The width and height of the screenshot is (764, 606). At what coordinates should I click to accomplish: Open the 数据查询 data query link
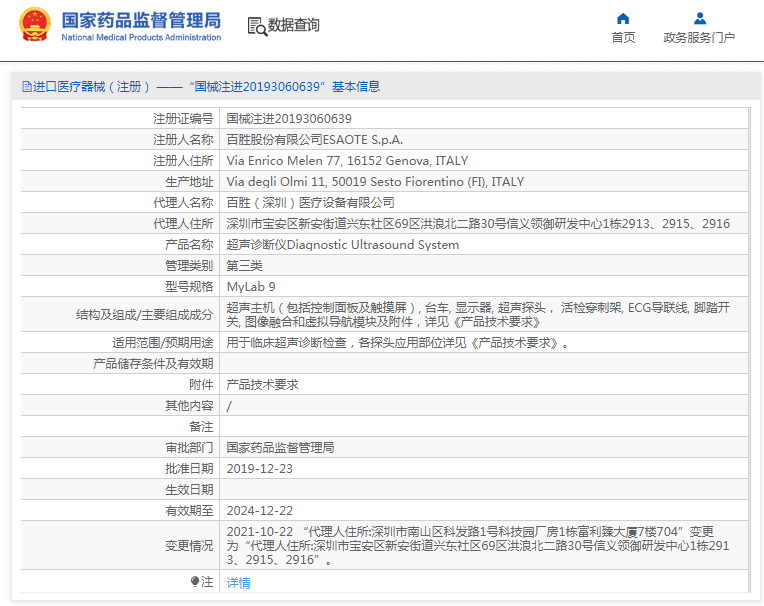pyautogui.click(x=293, y=25)
